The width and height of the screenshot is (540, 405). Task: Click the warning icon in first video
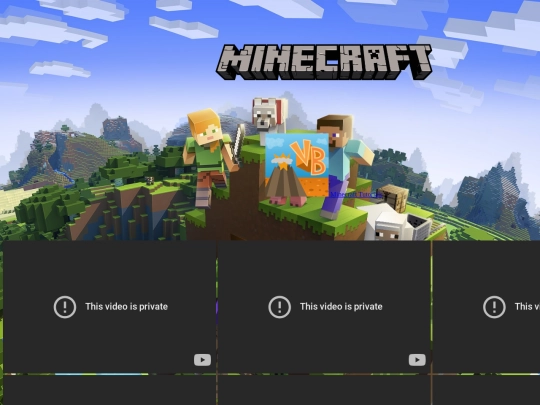(65, 307)
